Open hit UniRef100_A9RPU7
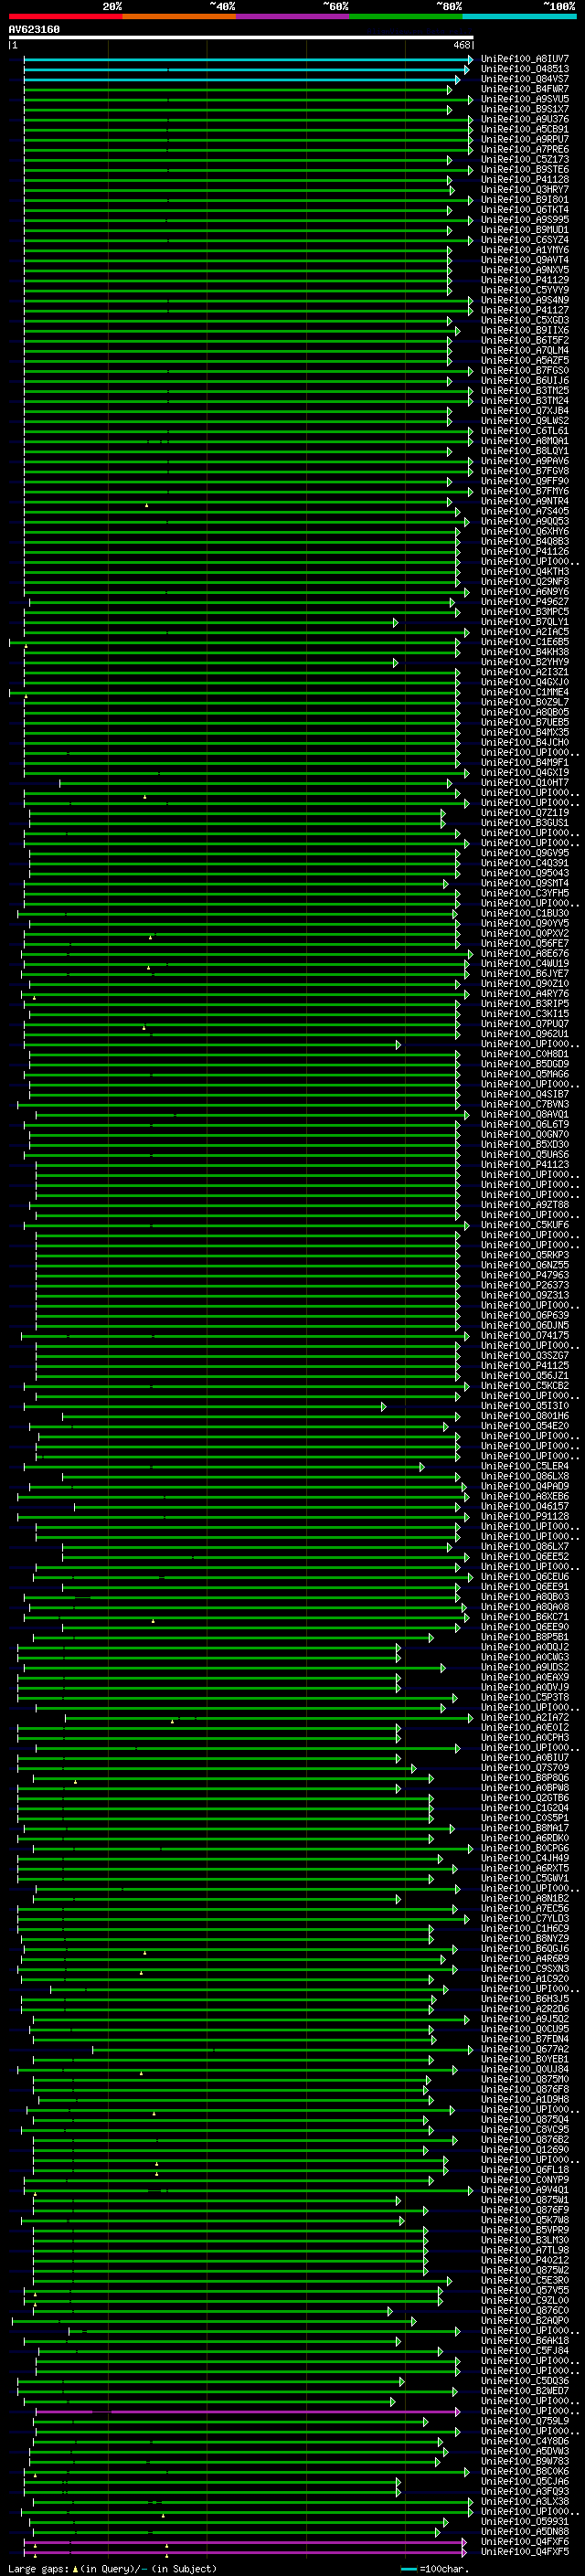This screenshot has width=585, height=2576. 525,139
